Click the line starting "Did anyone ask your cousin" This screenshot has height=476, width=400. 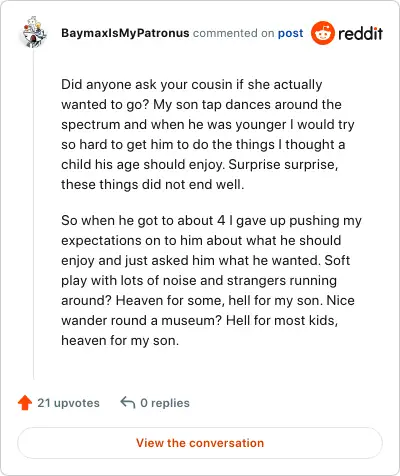pyautogui.click(x=192, y=85)
